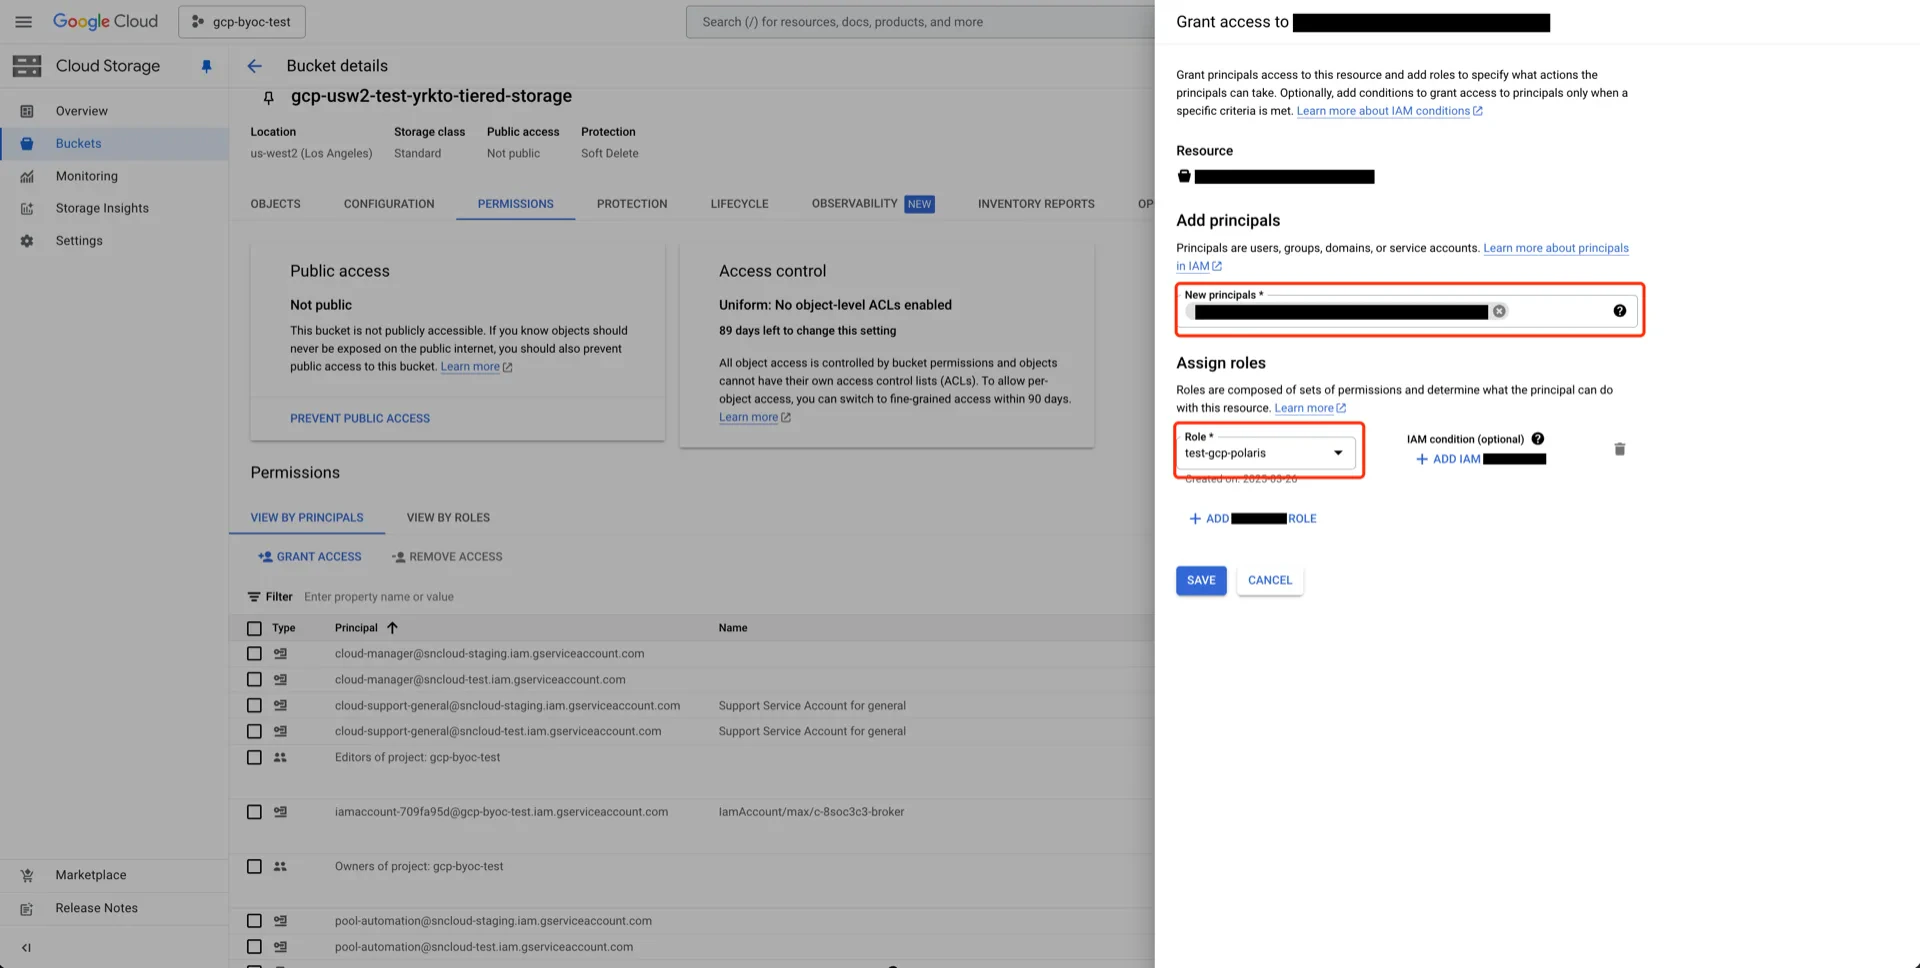Toggle the select-all principals checkbox
1920x968 pixels.
click(x=254, y=628)
